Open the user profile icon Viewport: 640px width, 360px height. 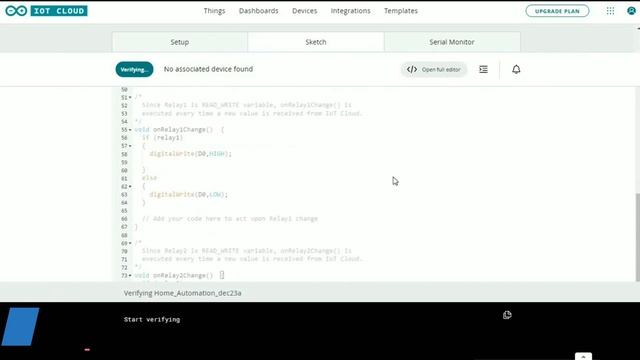631,11
